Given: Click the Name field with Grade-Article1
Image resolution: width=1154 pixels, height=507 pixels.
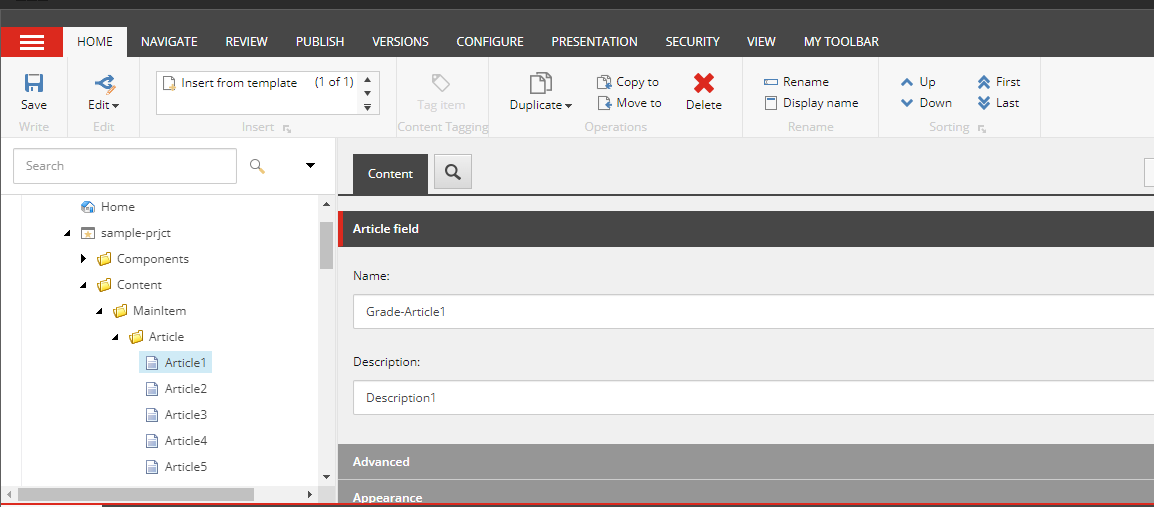Looking at the screenshot, I should tap(754, 312).
